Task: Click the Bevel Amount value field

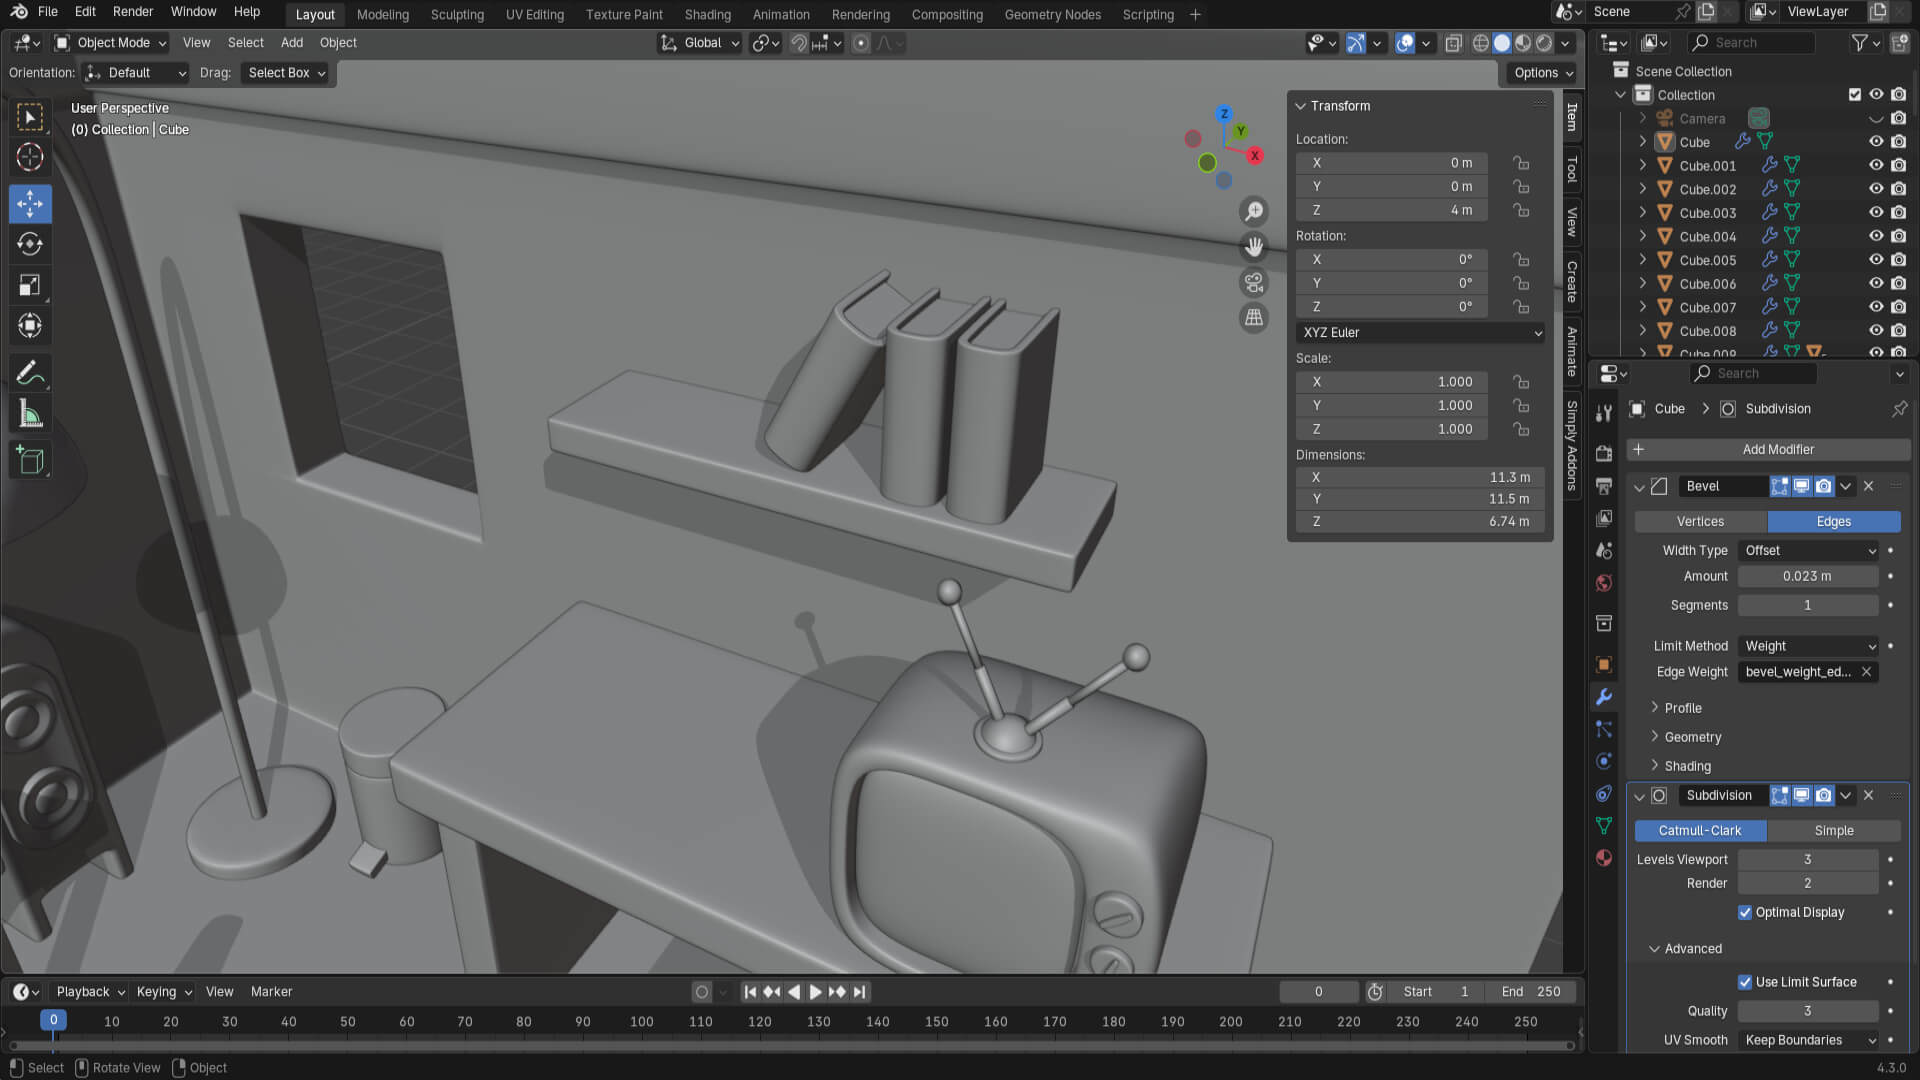Action: [1807, 577]
